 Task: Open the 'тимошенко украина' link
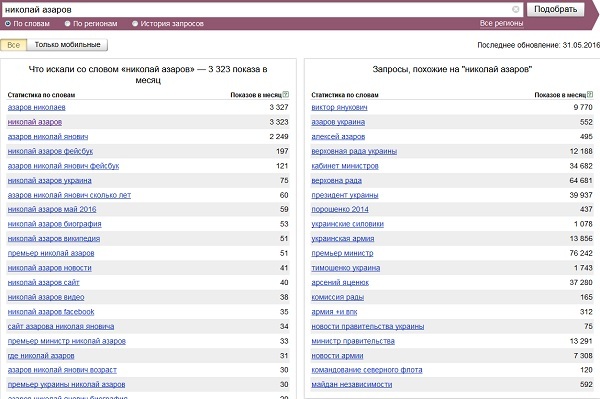346,268
